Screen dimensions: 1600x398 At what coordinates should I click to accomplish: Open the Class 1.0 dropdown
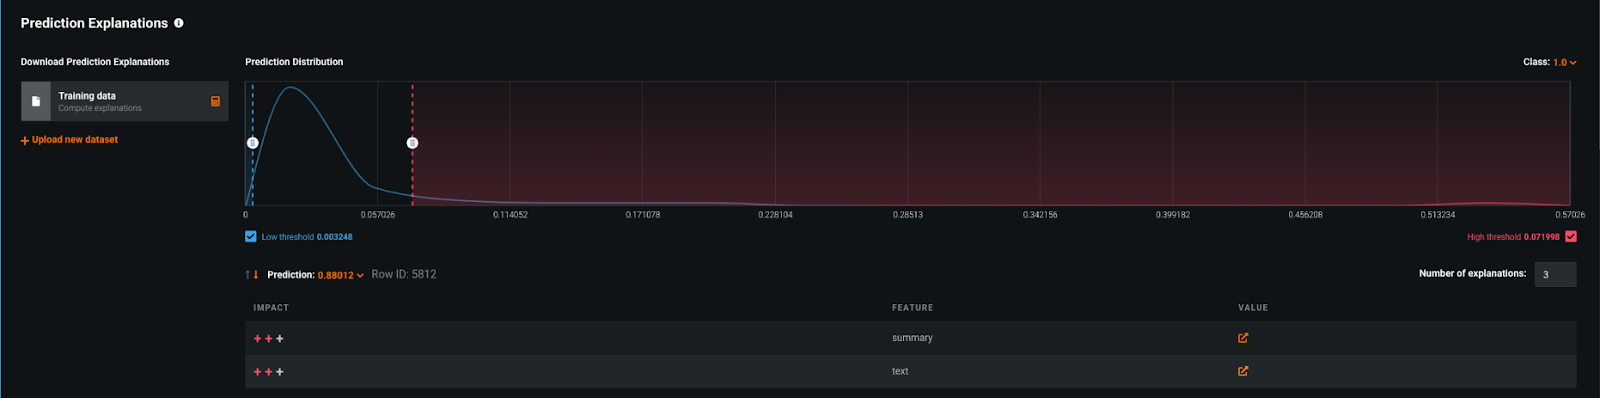[1565, 62]
